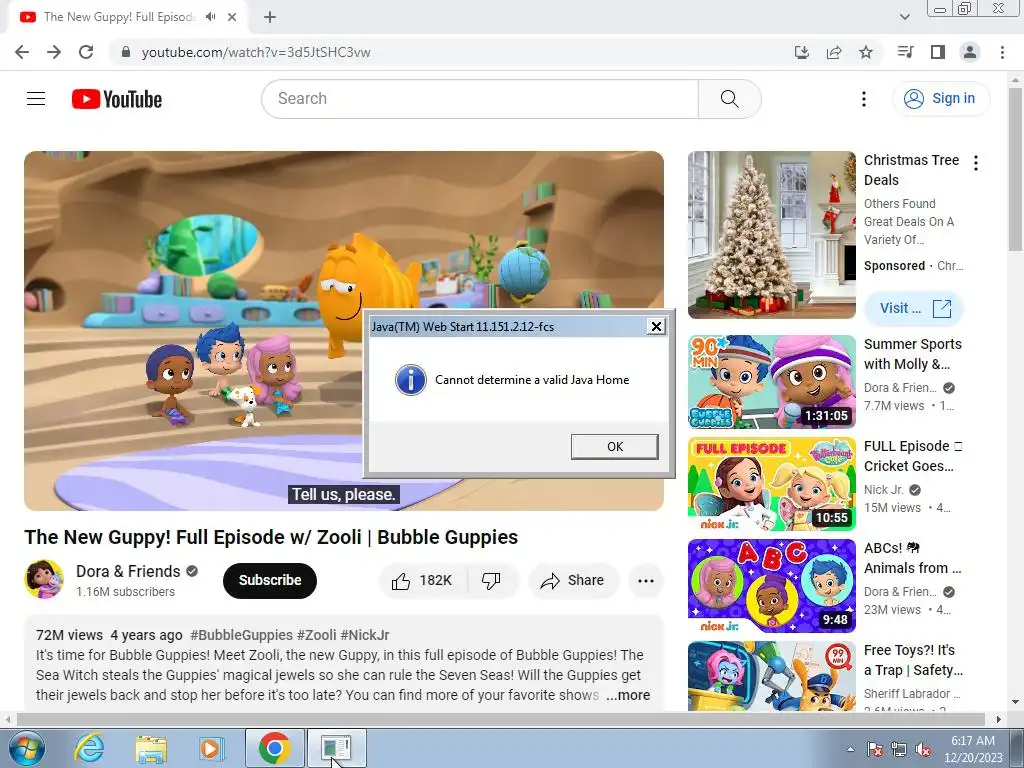This screenshot has width=1024, height=768.
Task: Open the media control icon in Chrome toolbar
Action: [905, 52]
